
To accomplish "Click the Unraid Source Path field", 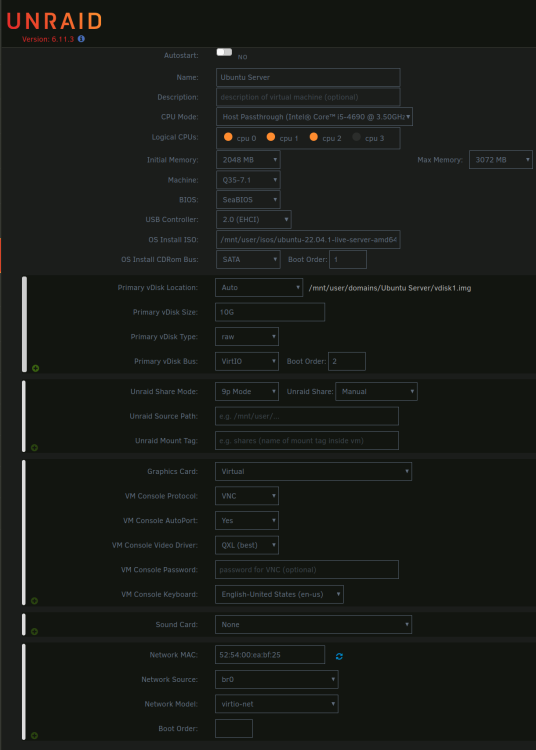I will coord(306,416).
